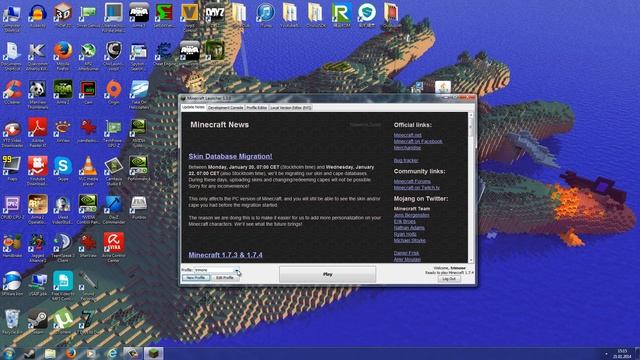640x360 pixels.
Task: Select the TechPowerUp GPU-Z desktop icon
Action: tap(114, 132)
